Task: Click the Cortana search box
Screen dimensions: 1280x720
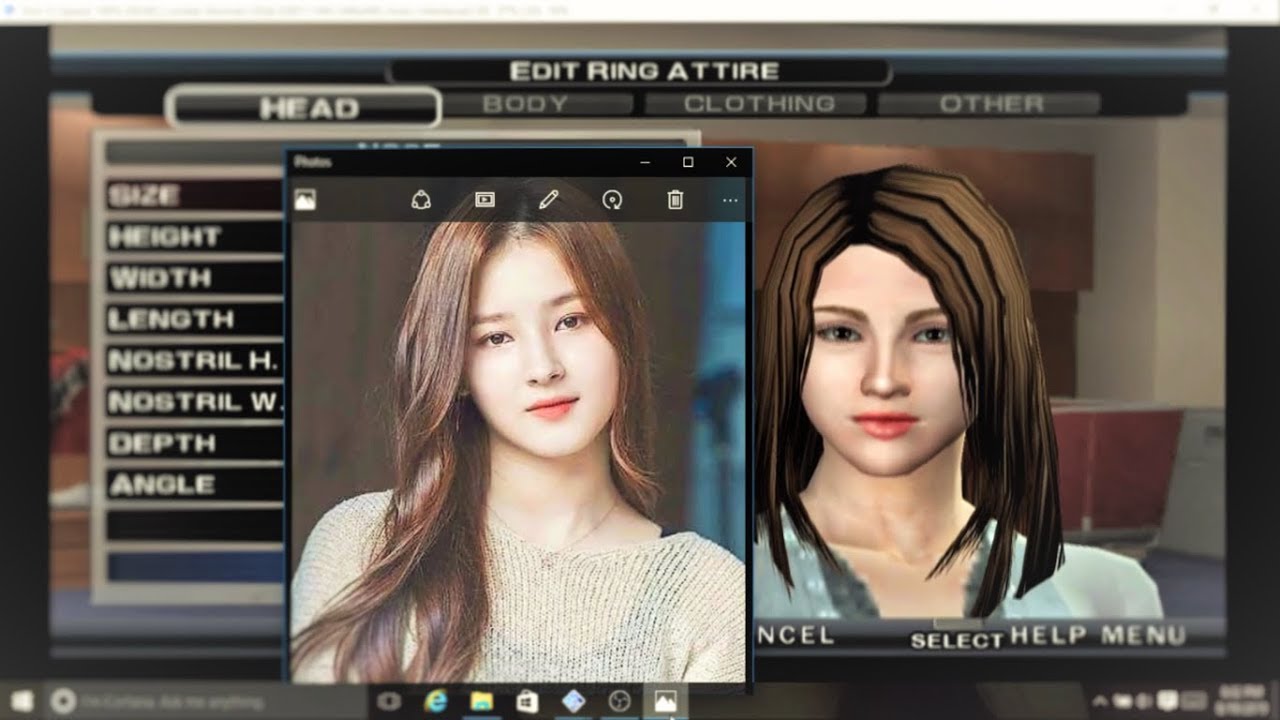Action: [205, 701]
